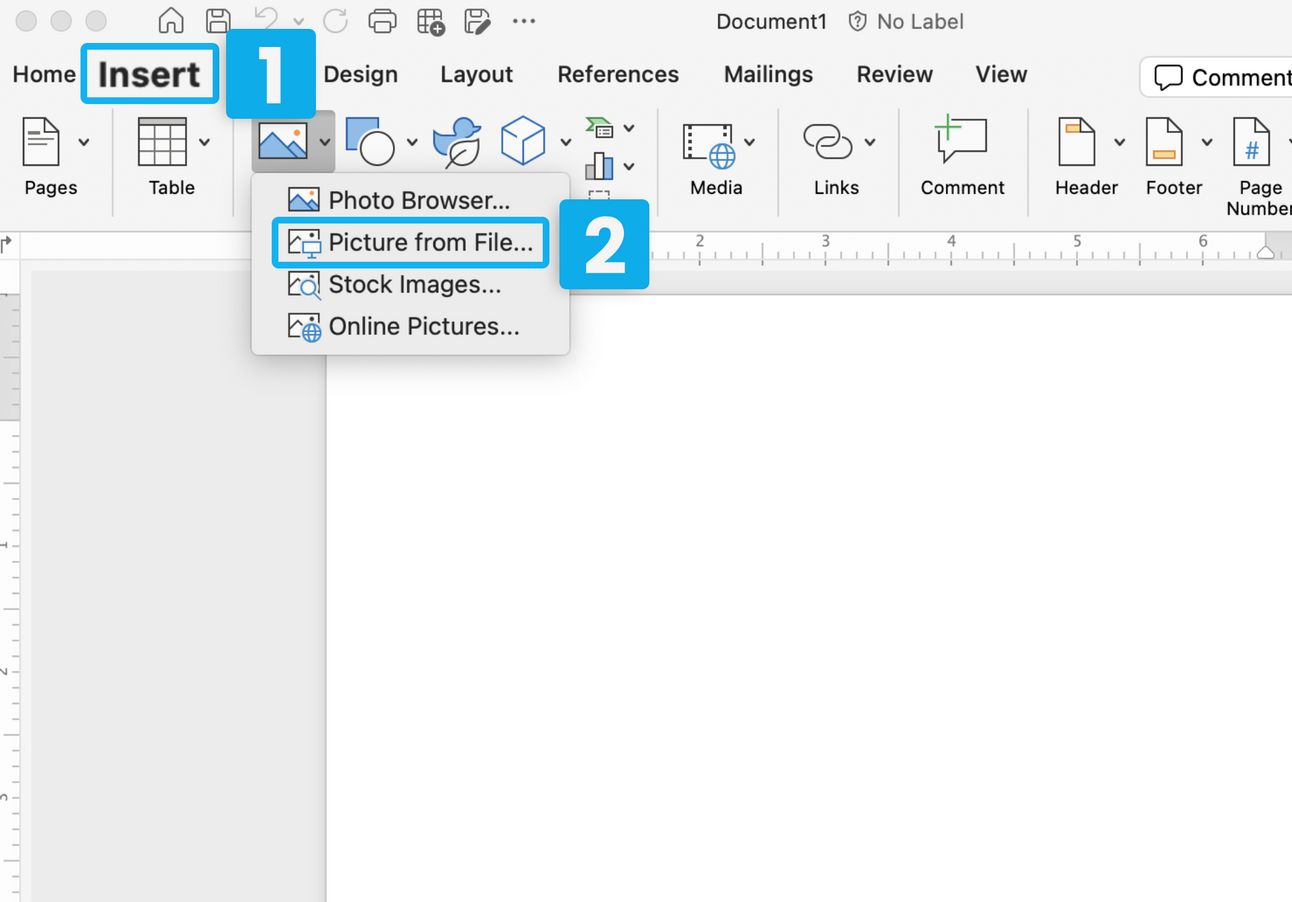Click the Header icon

point(1077,142)
